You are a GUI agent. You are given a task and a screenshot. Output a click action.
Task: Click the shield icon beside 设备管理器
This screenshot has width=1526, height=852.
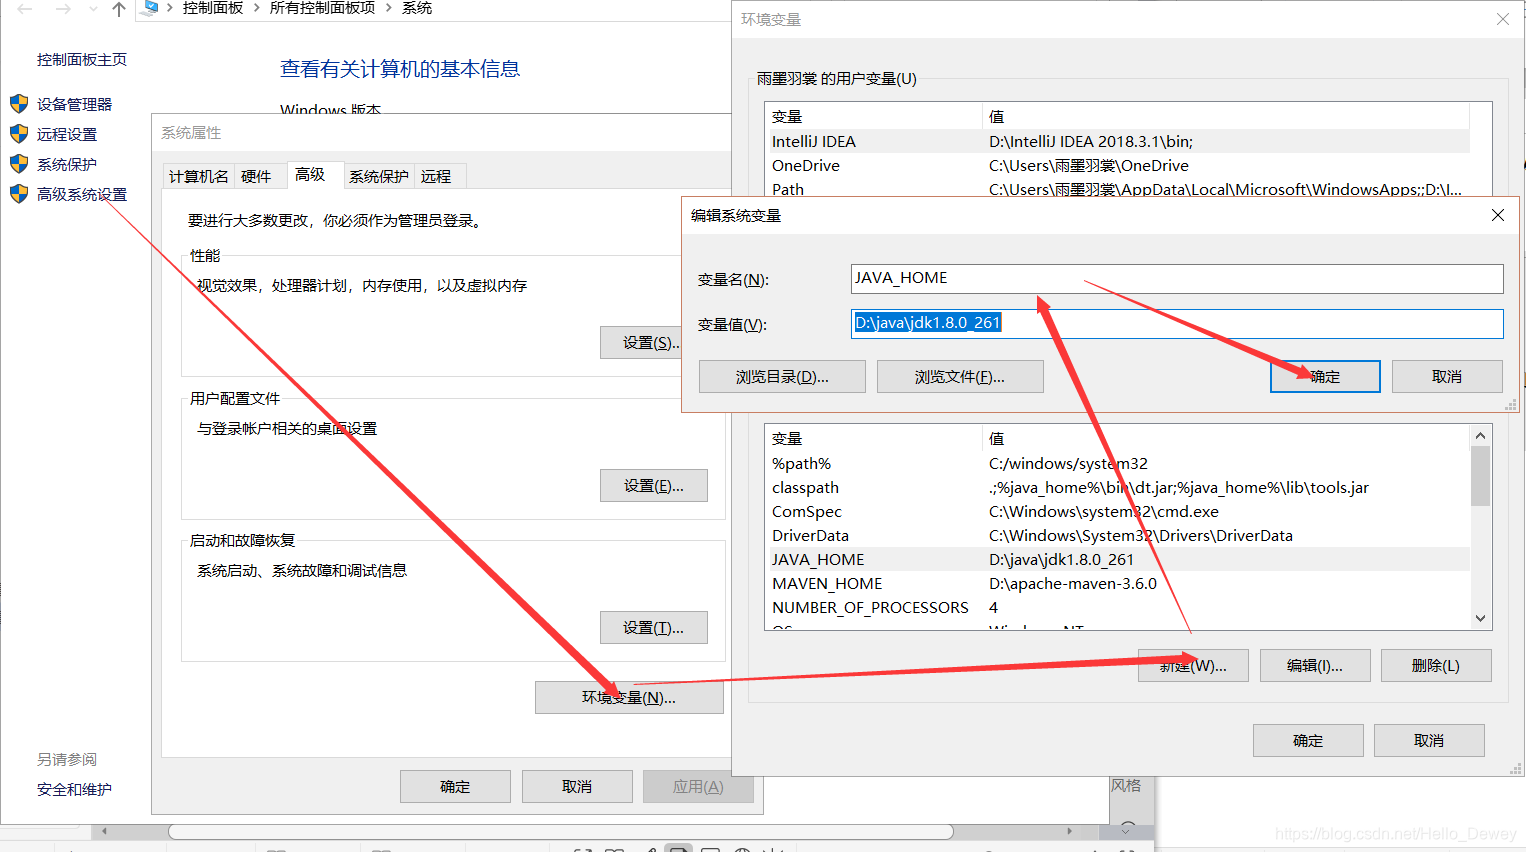(x=19, y=104)
